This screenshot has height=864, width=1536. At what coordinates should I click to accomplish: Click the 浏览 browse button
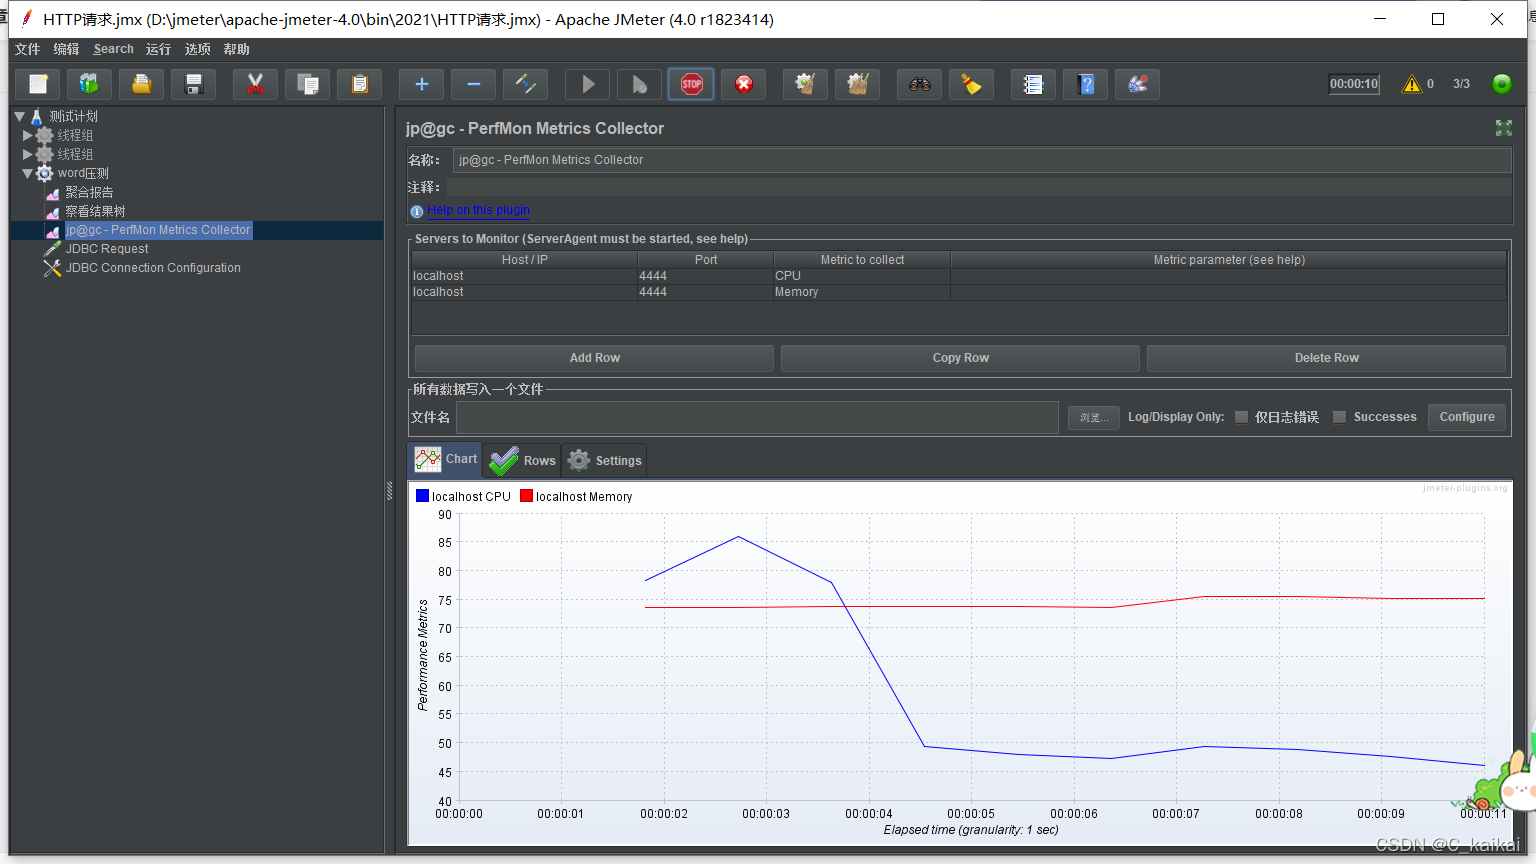[1093, 417]
